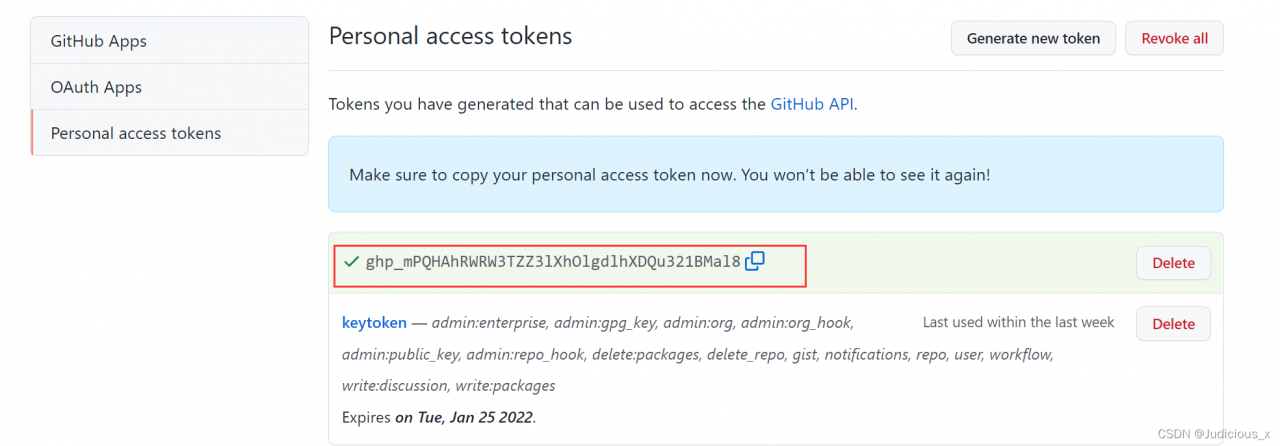1280x446 pixels.
Task: Click the Last used within the last week label
Action: (1018, 322)
